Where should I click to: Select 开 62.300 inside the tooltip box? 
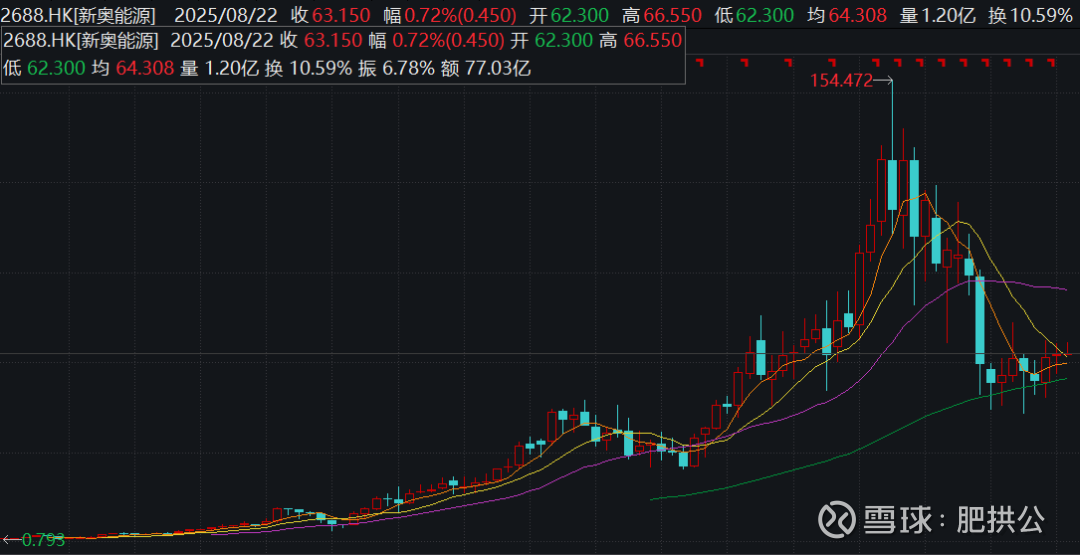[551, 41]
